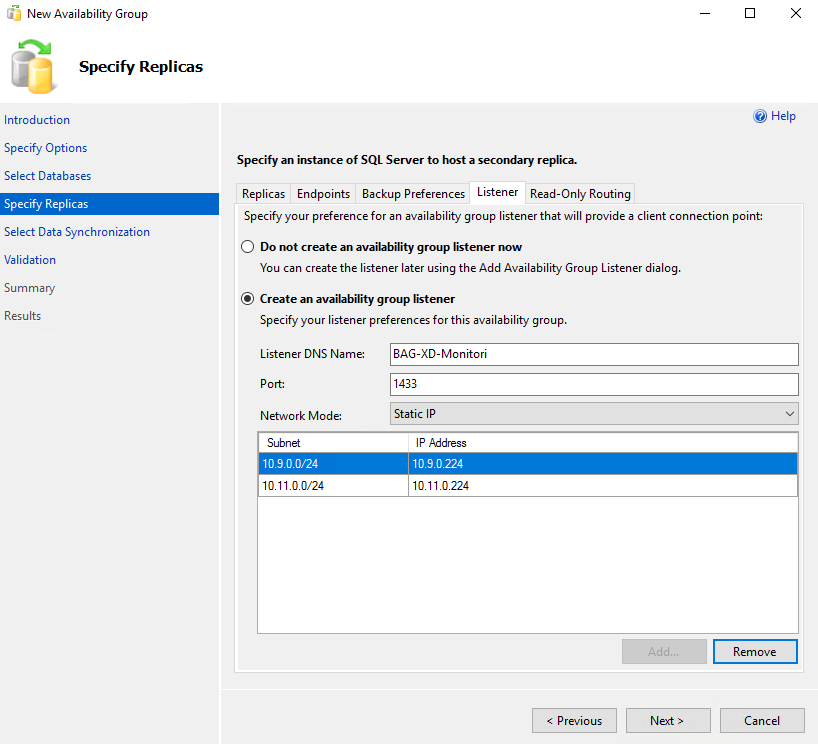
Task: Switch to the Endpoints tab
Action: click(x=323, y=194)
